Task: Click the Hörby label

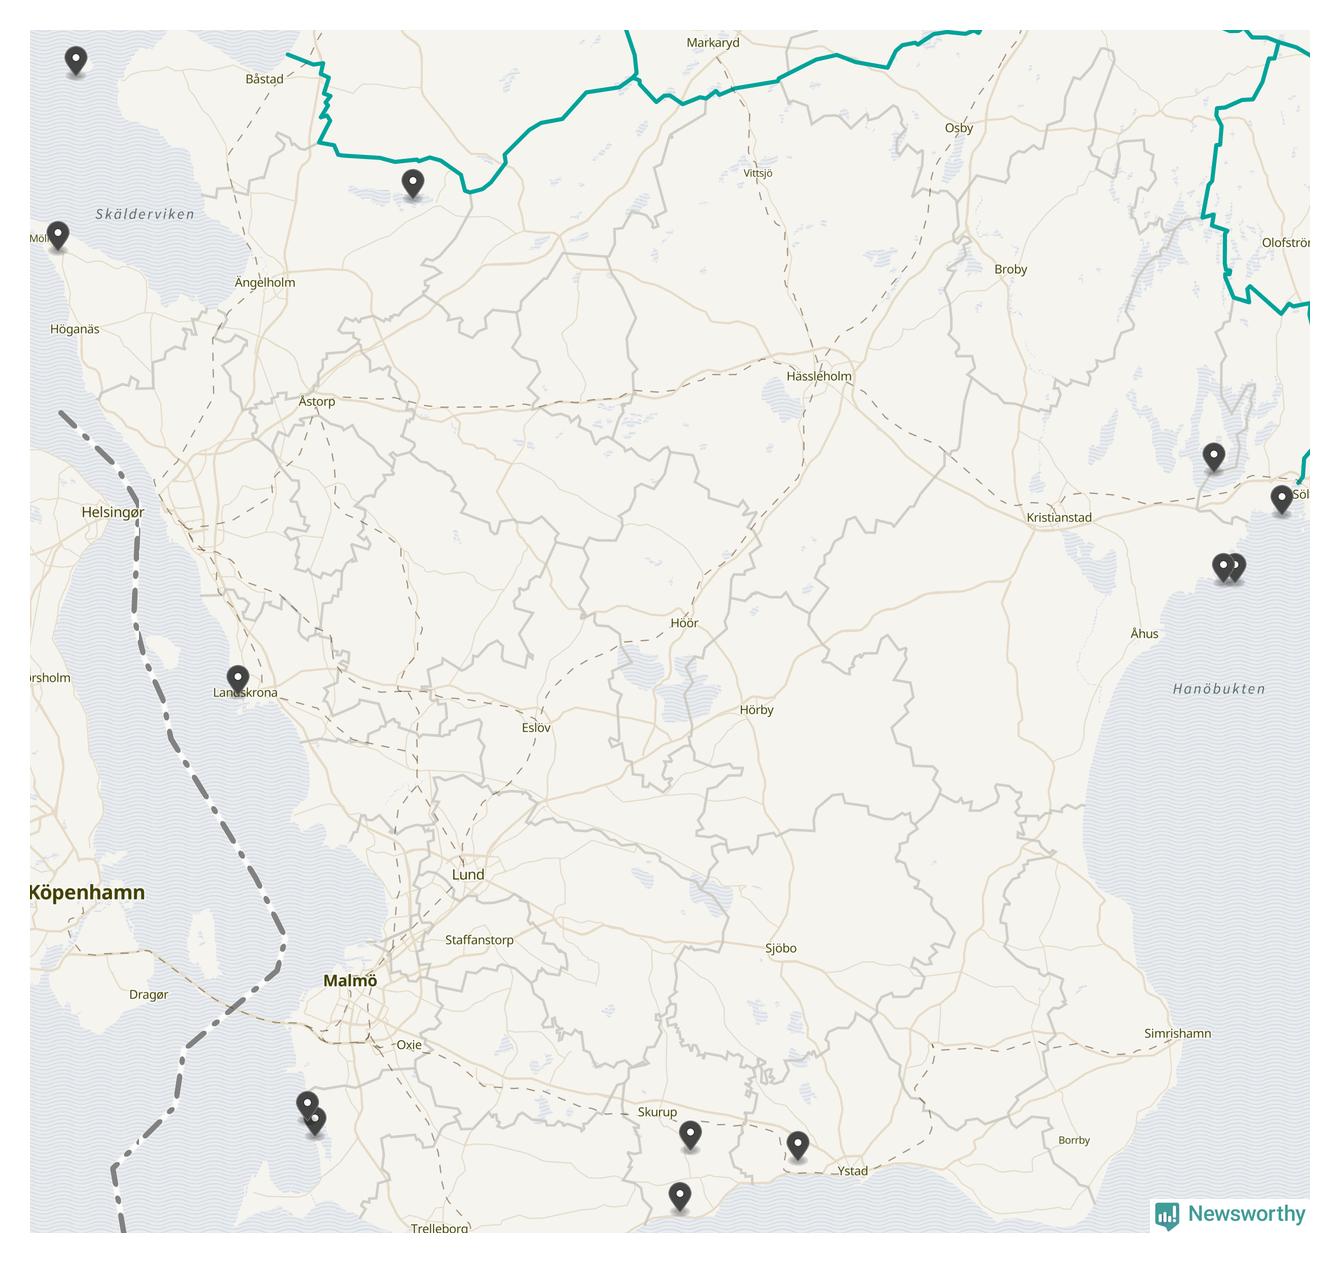Action: [757, 709]
